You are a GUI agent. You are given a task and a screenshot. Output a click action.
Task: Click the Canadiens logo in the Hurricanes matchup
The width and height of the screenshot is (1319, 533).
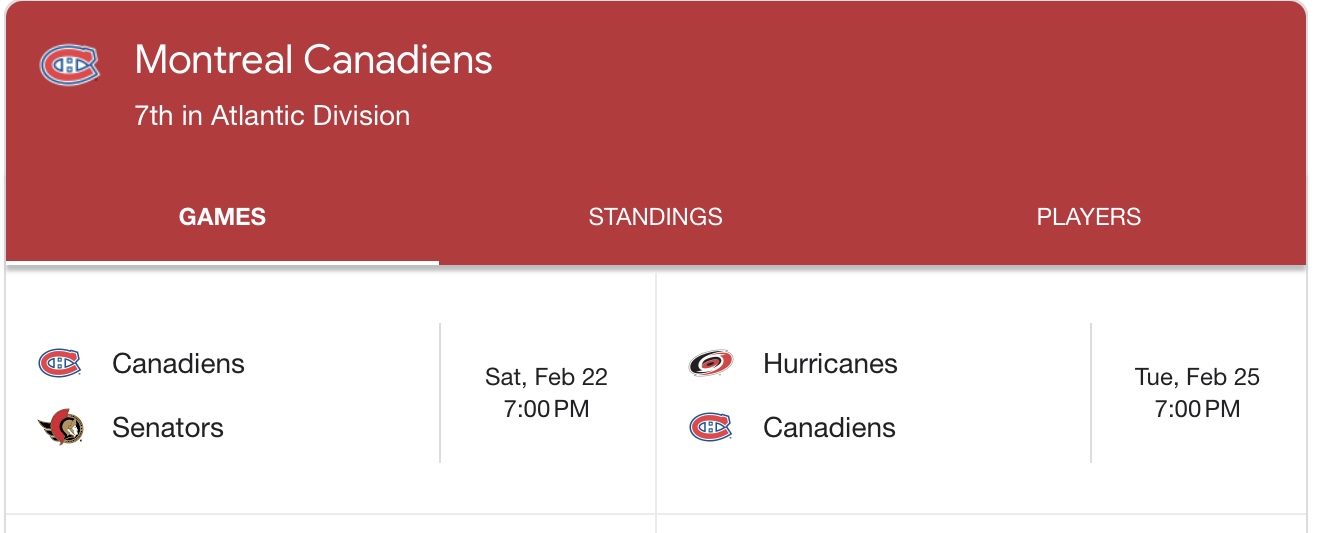click(710, 428)
